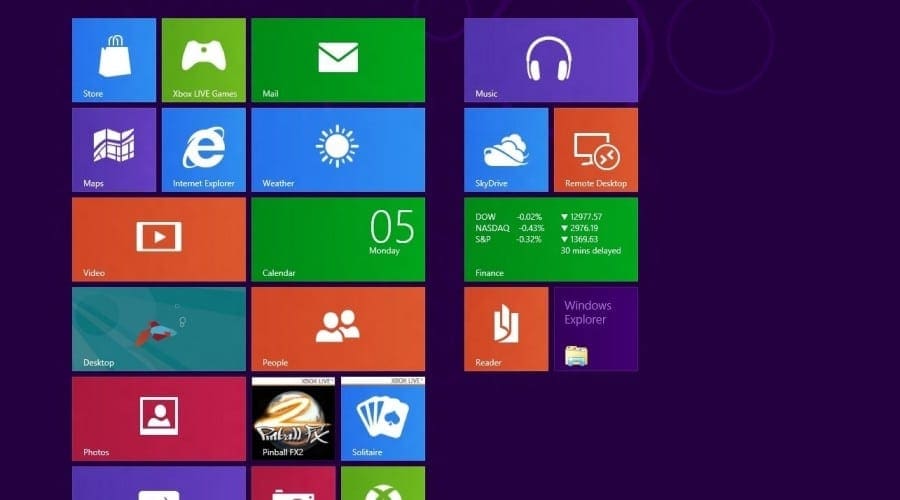Image resolution: width=900 pixels, height=500 pixels.
Task: Click "30 mins delayed" in Finance tile
Action: pyautogui.click(x=591, y=251)
